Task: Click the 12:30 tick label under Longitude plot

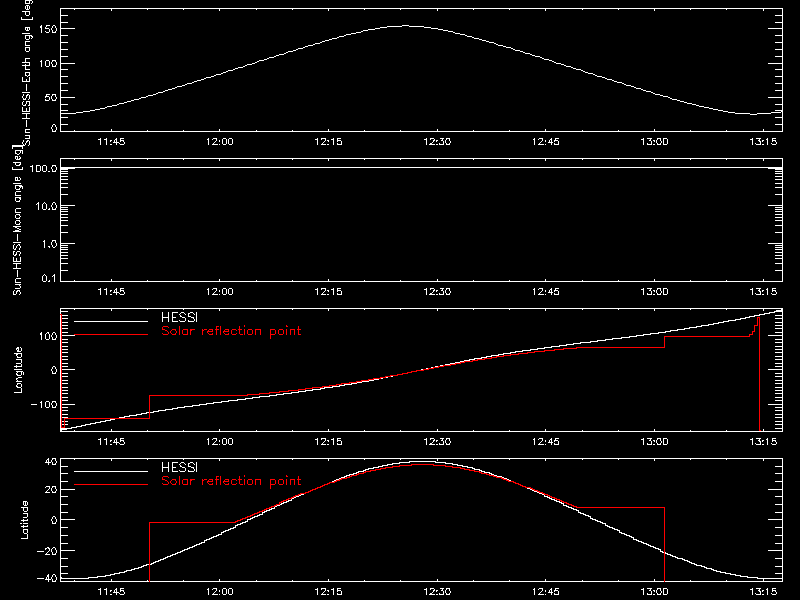Action: tap(437, 442)
